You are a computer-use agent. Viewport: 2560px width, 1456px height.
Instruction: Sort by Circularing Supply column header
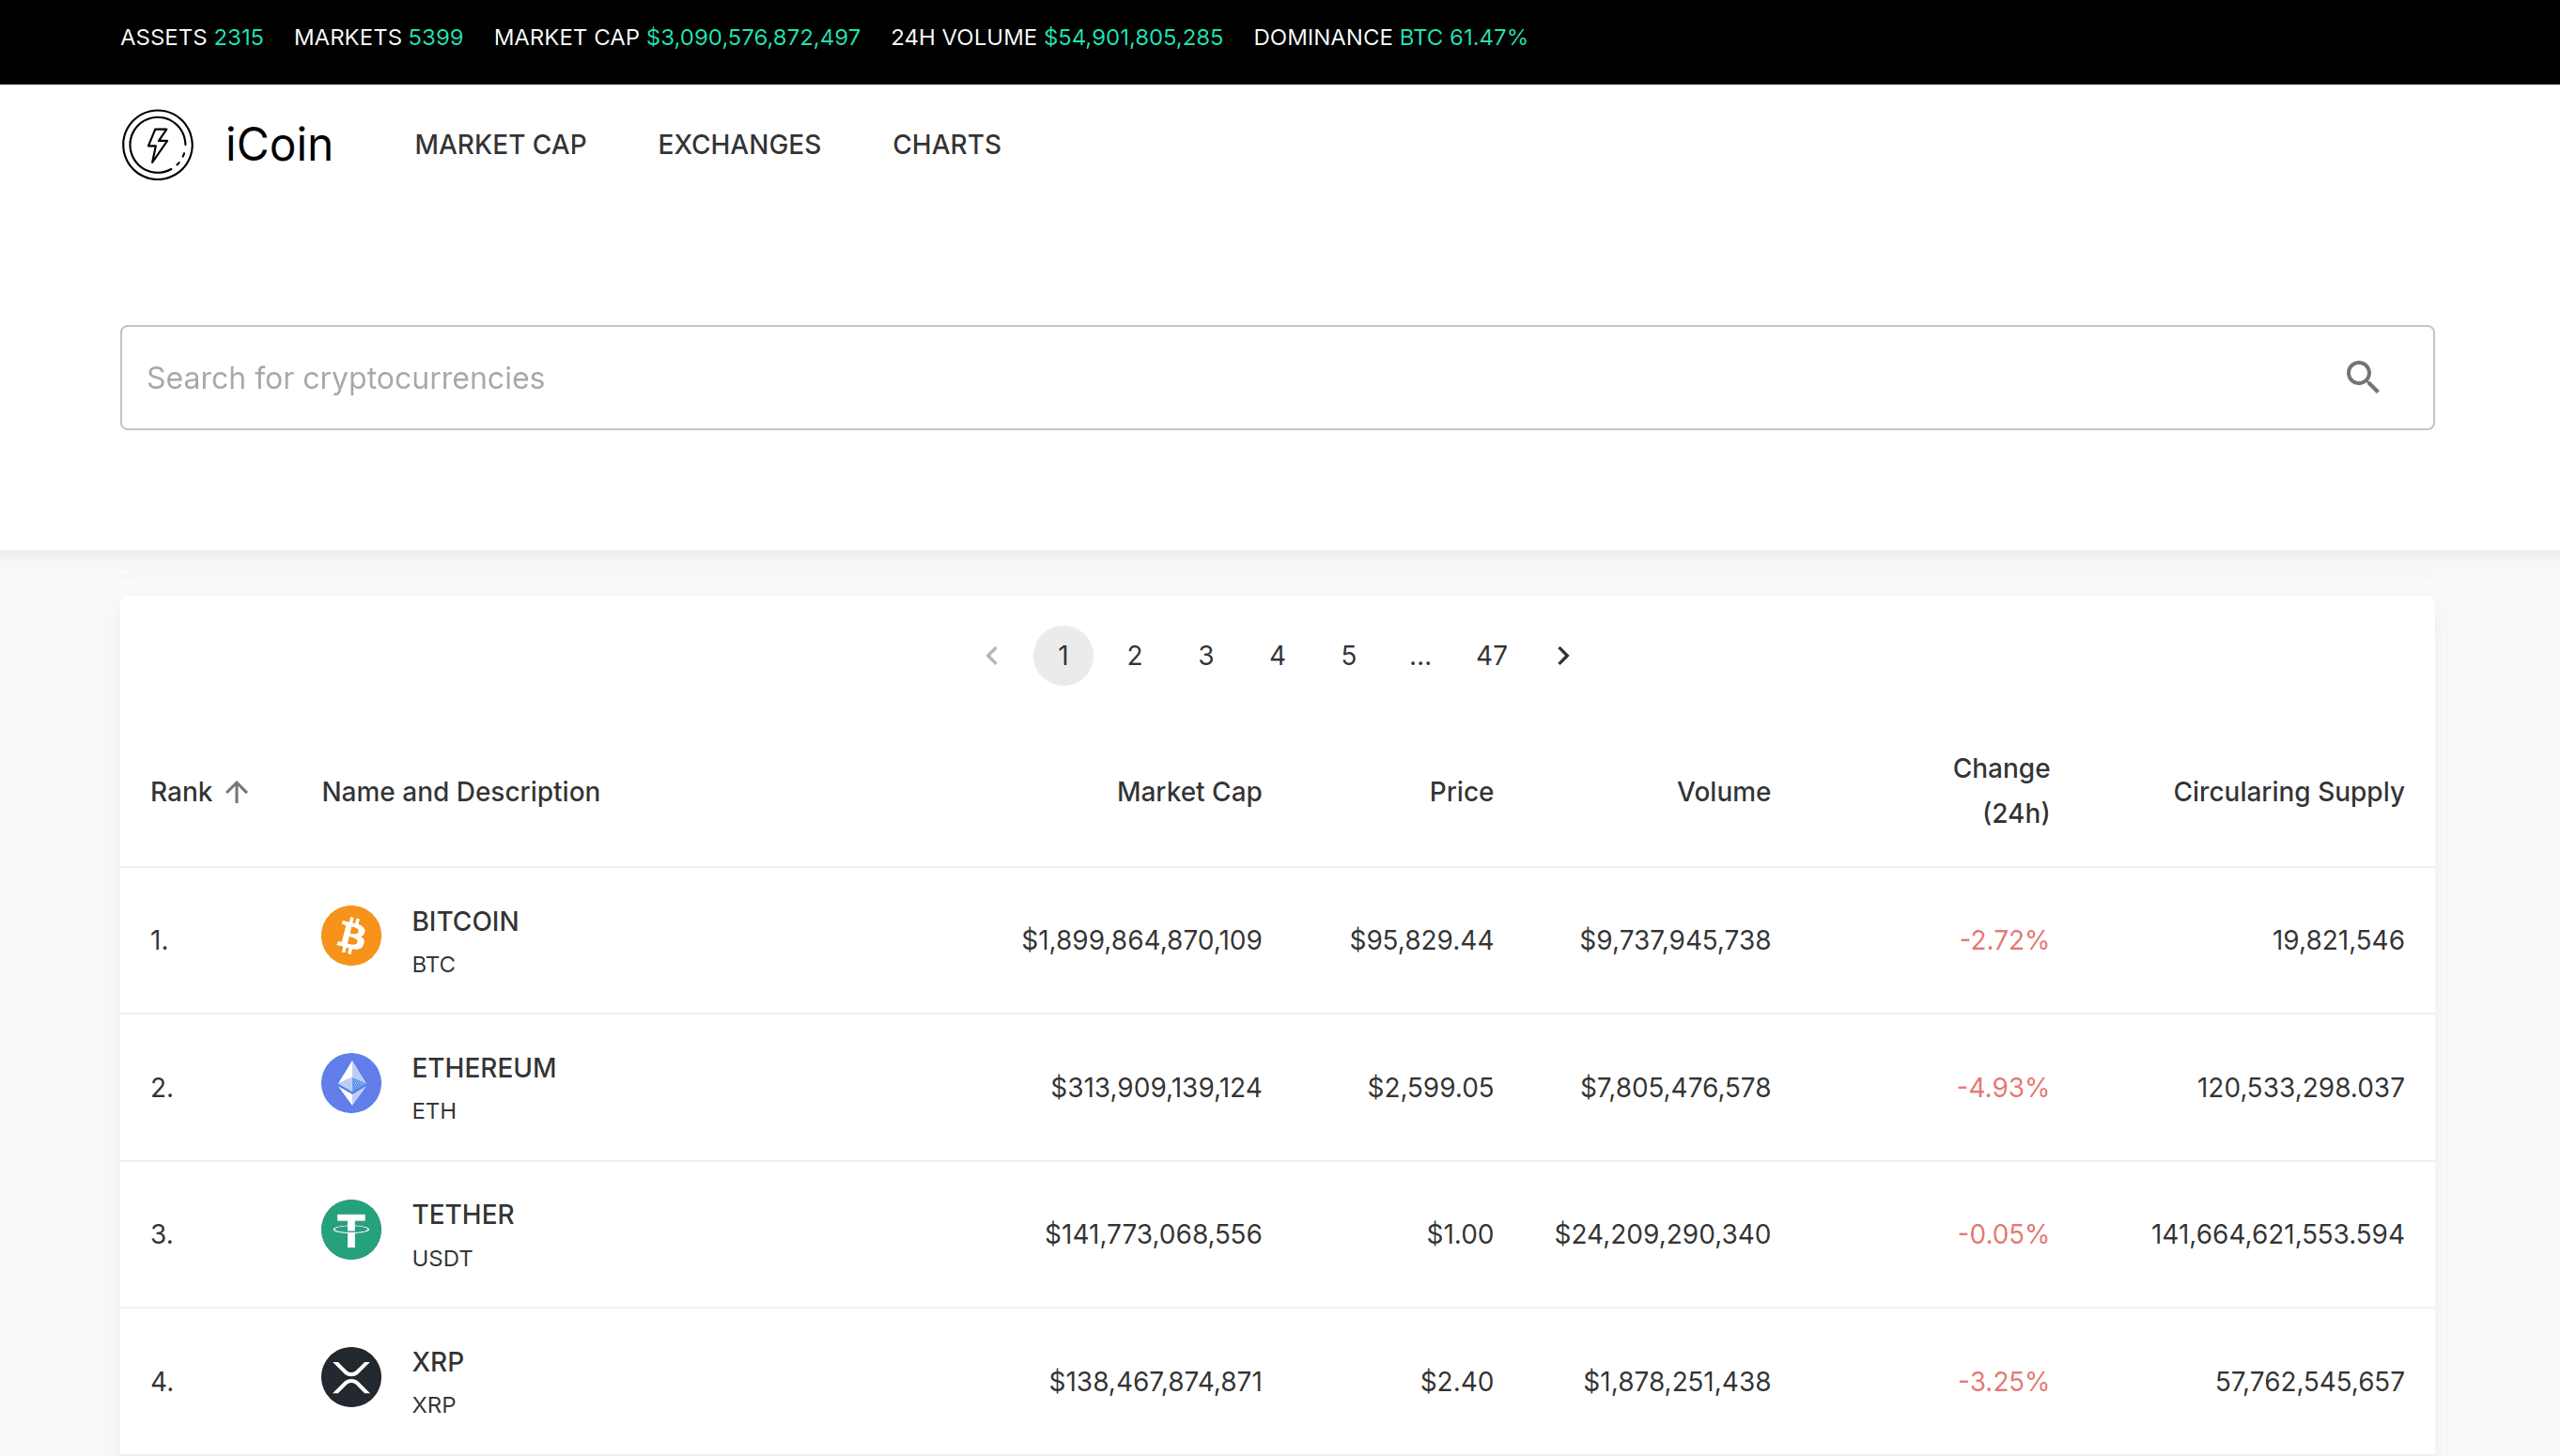[x=2288, y=792]
